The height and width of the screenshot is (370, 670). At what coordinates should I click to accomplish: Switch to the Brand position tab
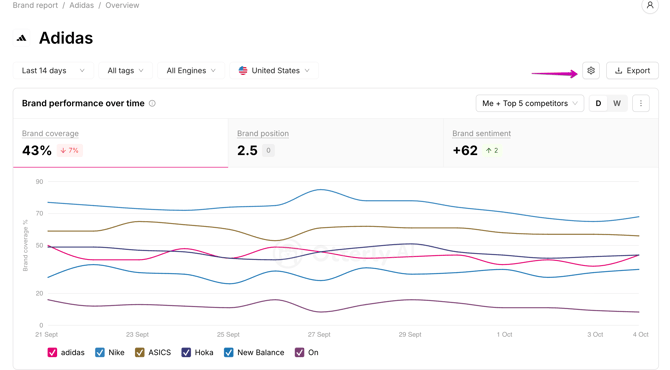(x=335, y=143)
